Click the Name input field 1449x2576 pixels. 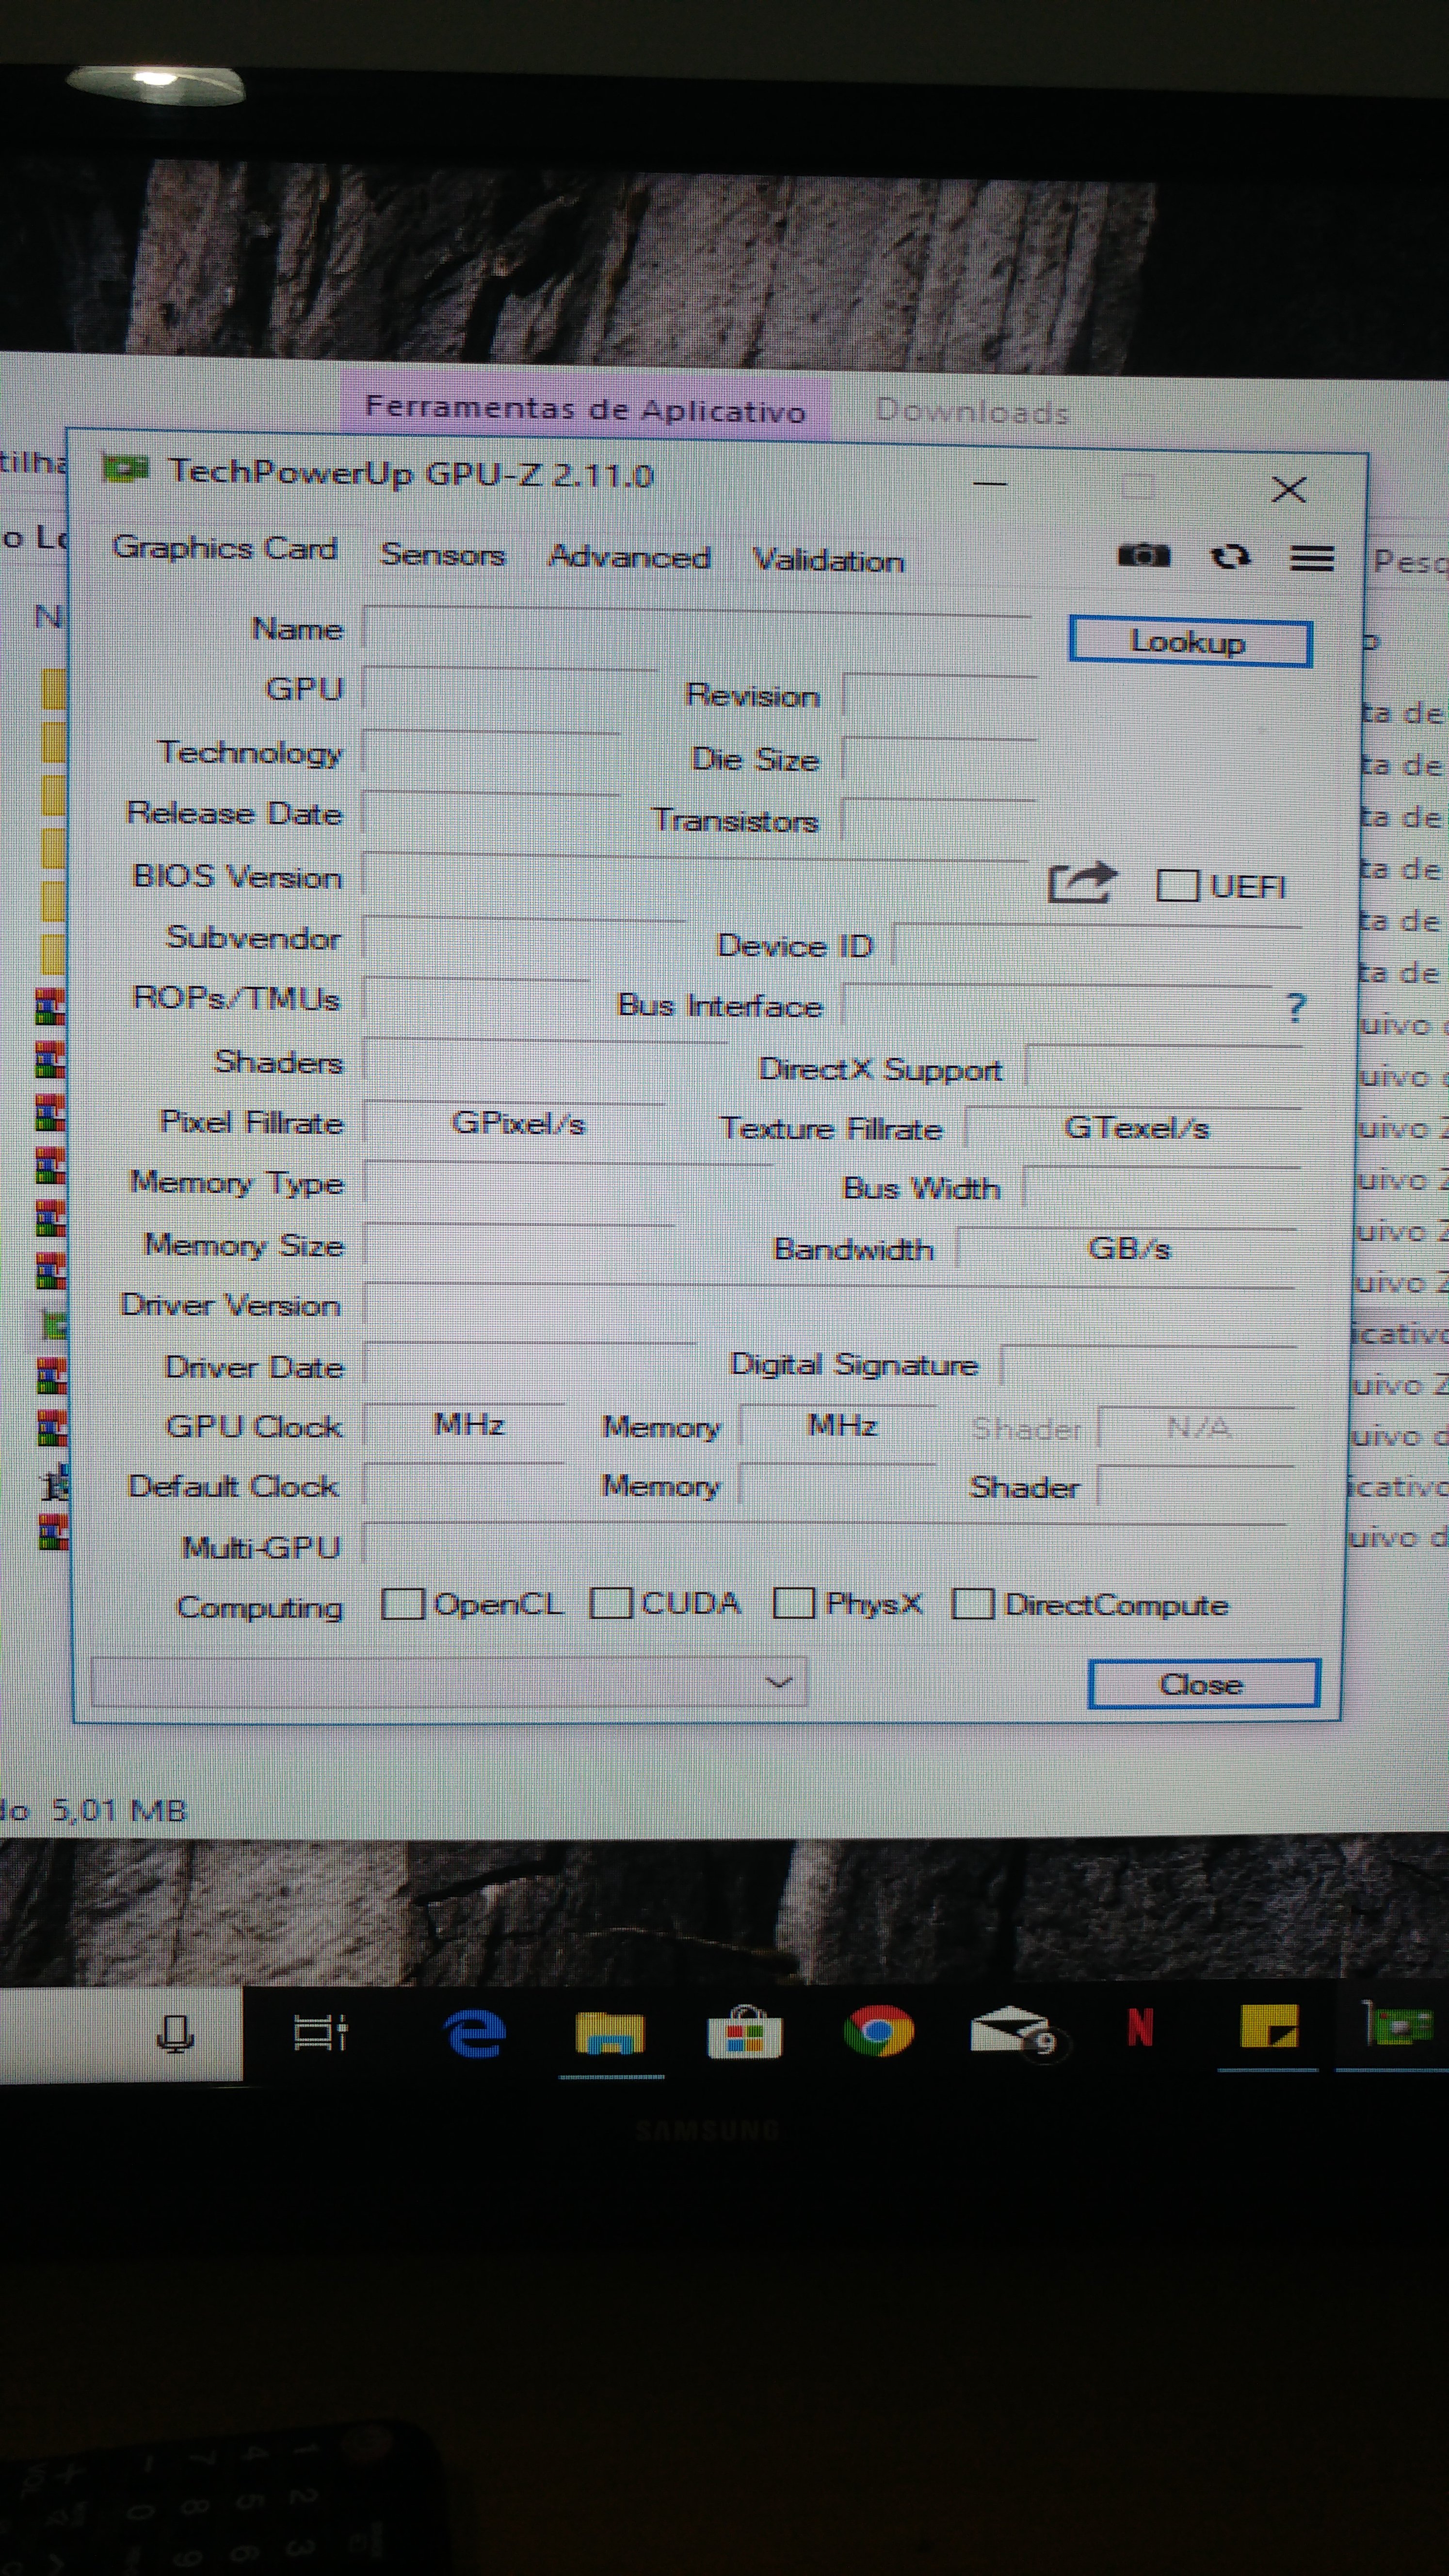(697, 630)
